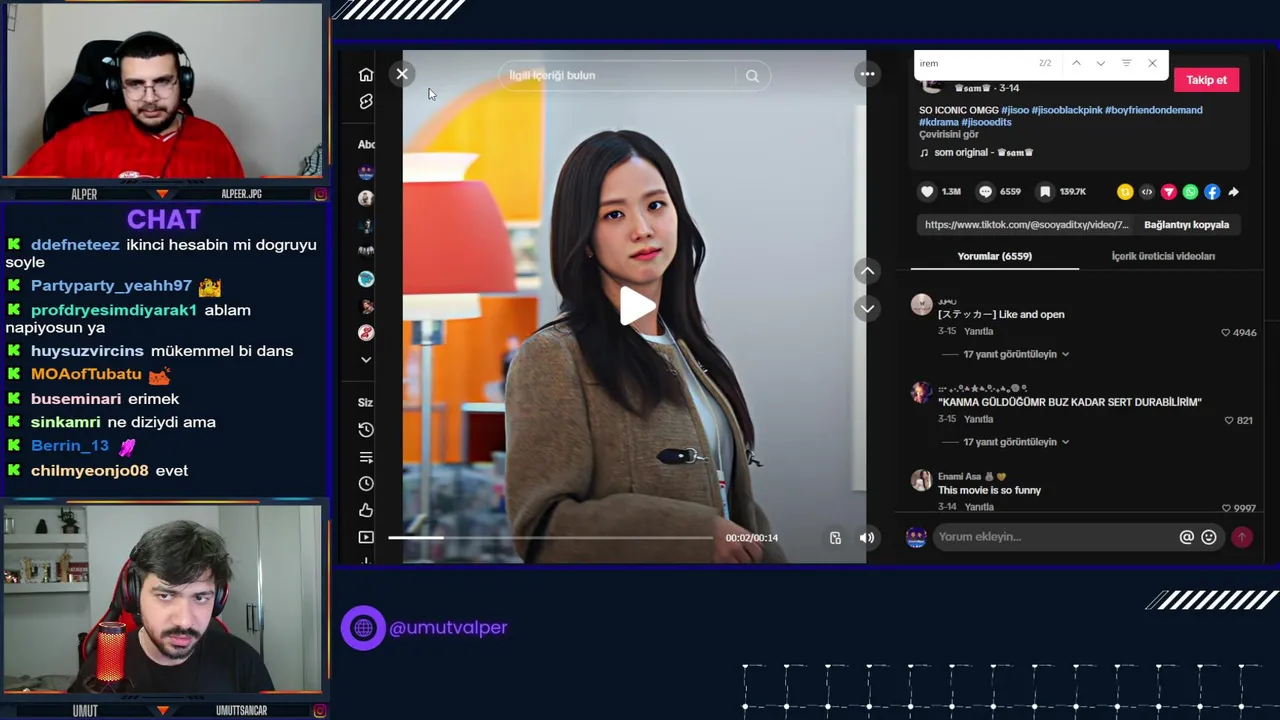Image resolution: width=1280 pixels, height=720 pixels.
Task: Click 'chilmyeonjo08' username in stream chat
Action: pyautogui.click(x=89, y=470)
